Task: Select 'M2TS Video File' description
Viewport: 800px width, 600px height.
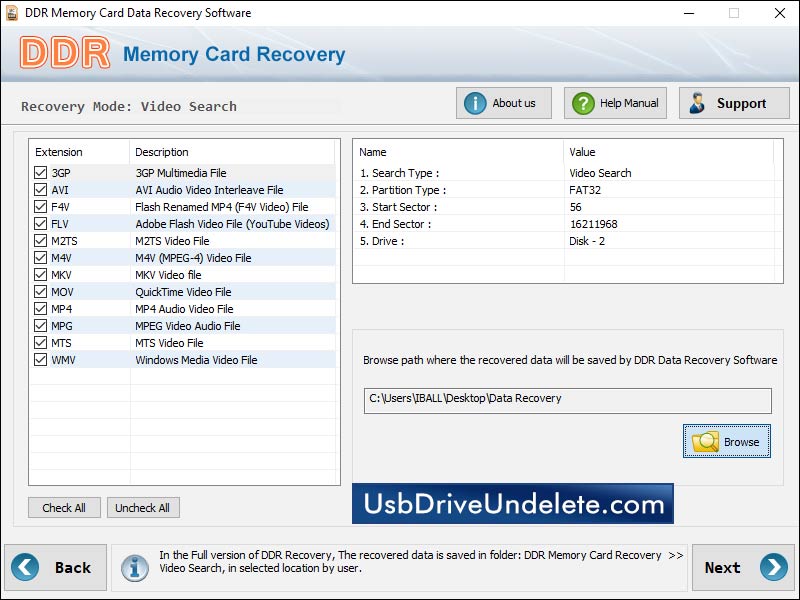Action: coord(172,241)
